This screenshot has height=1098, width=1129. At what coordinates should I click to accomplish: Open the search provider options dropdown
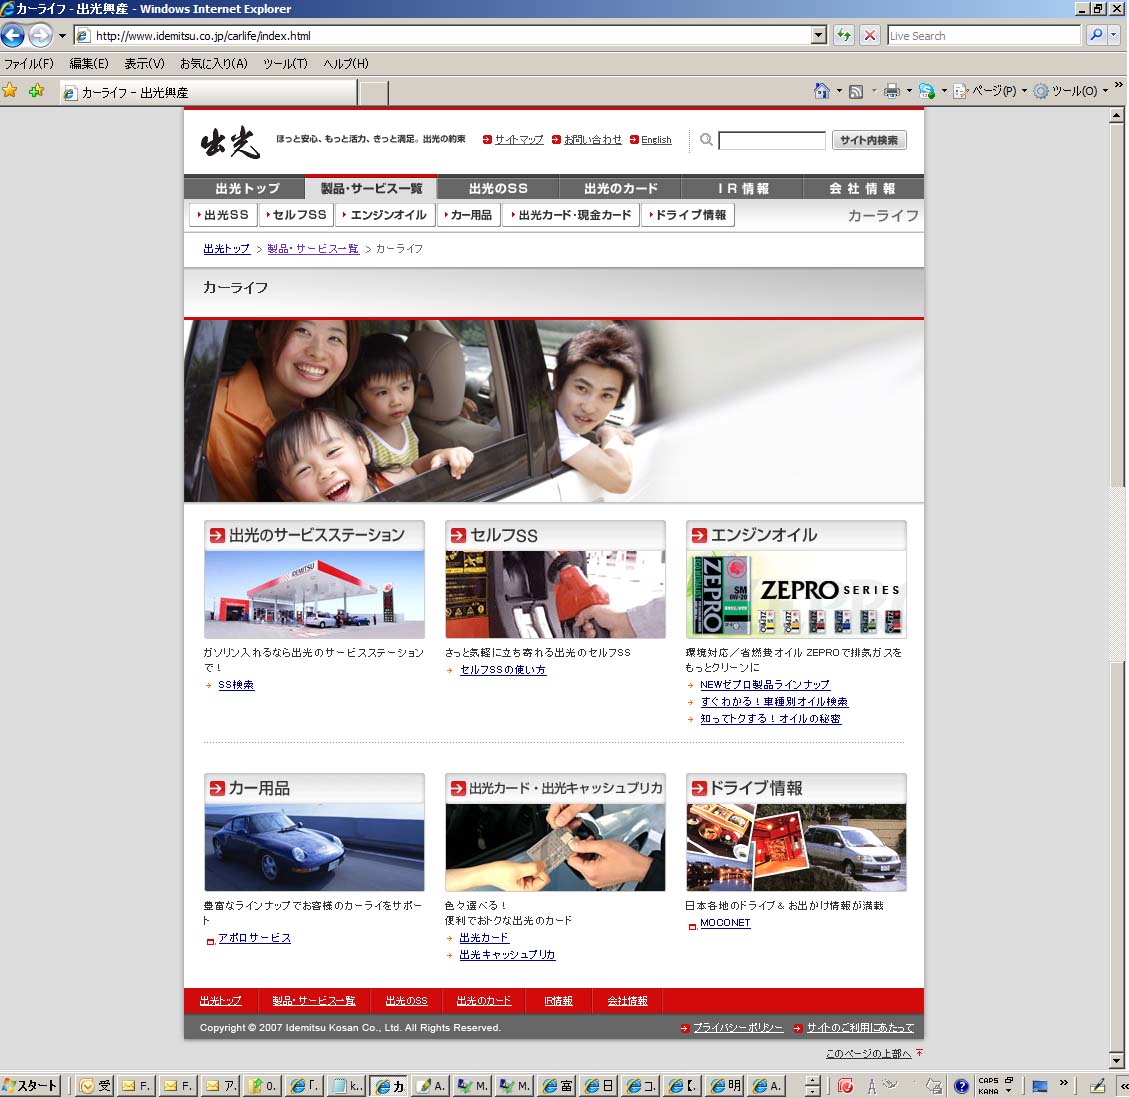coord(1113,35)
